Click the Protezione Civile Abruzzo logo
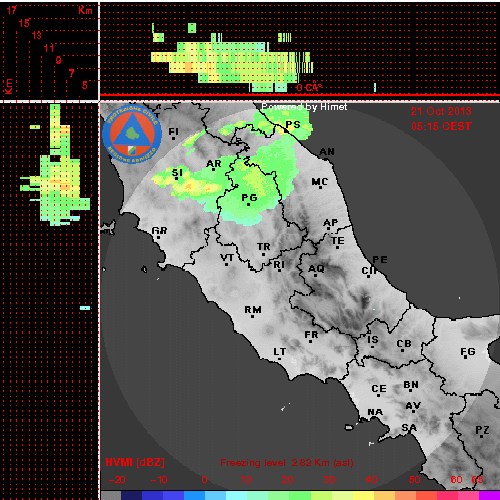Image resolution: width=500 pixels, height=500 pixels. [x=132, y=134]
